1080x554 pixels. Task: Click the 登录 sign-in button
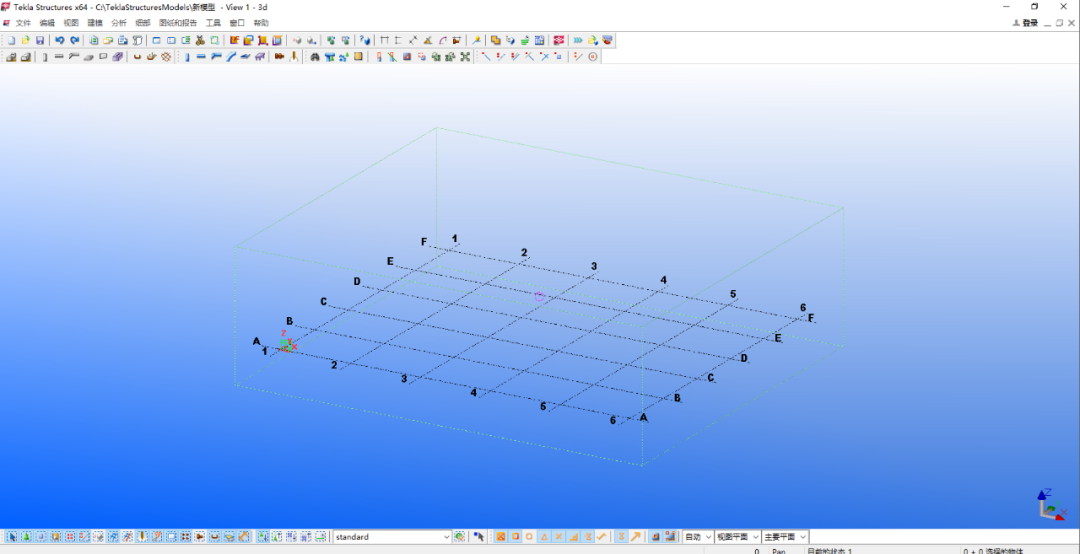pyautogui.click(x=1025, y=22)
